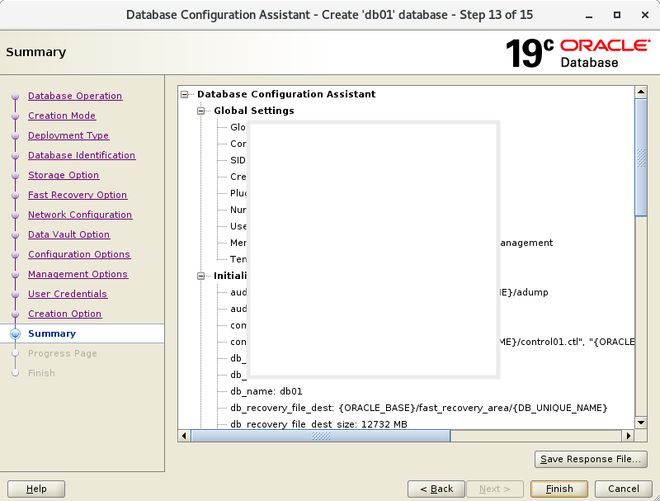Select the db_recovery_file_dest row
Screen dimensions: 660x501
[x=419, y=408]
